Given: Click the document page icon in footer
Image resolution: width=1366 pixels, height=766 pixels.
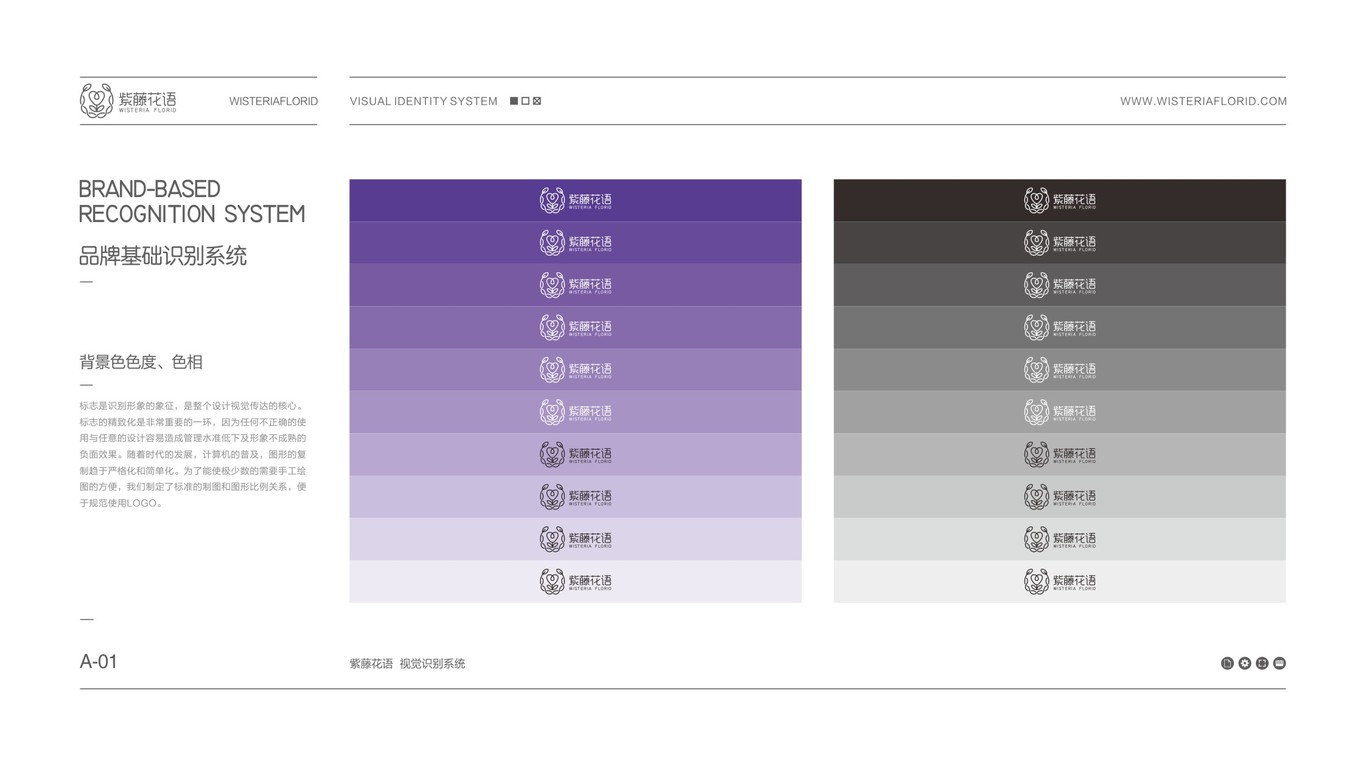Looking at the screenshot, I should [1227, 663].
